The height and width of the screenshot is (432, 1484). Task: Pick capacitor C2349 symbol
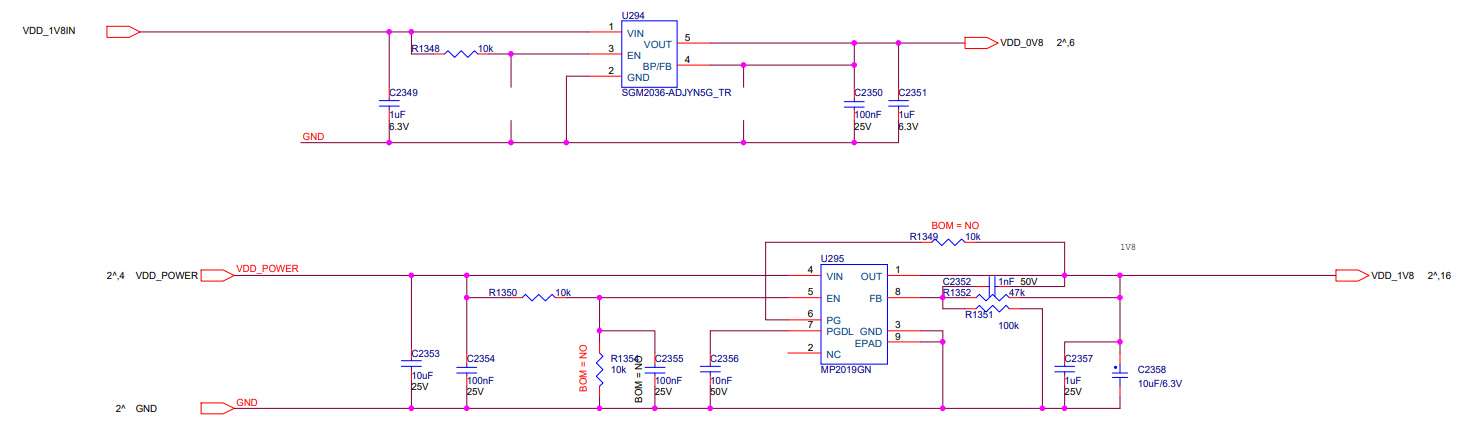point(389,102)
